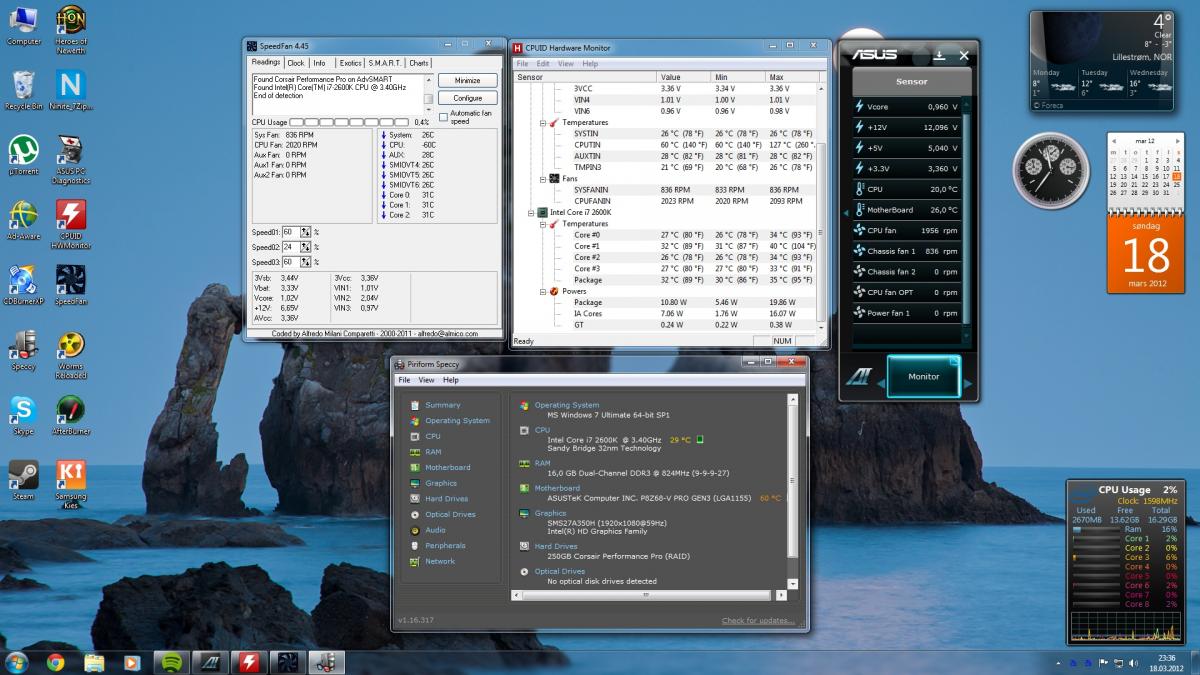Open the Charts tab in SpeedFan
The width and height of the screenshot is (1200, 675).
(419, 63)
